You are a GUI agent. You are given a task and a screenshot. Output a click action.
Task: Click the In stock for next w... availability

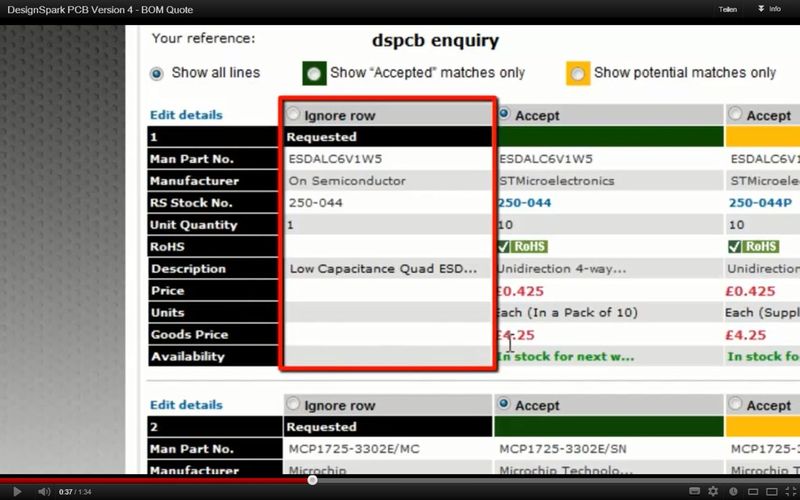click(x=566, y=356)
